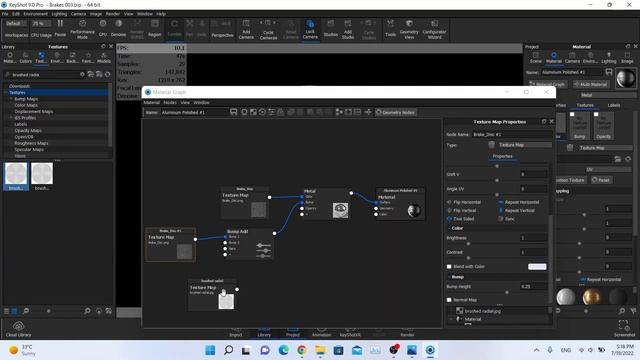Adjust the Brightness slider
This screenshot has width=640, height=360.
click(468, 244)
